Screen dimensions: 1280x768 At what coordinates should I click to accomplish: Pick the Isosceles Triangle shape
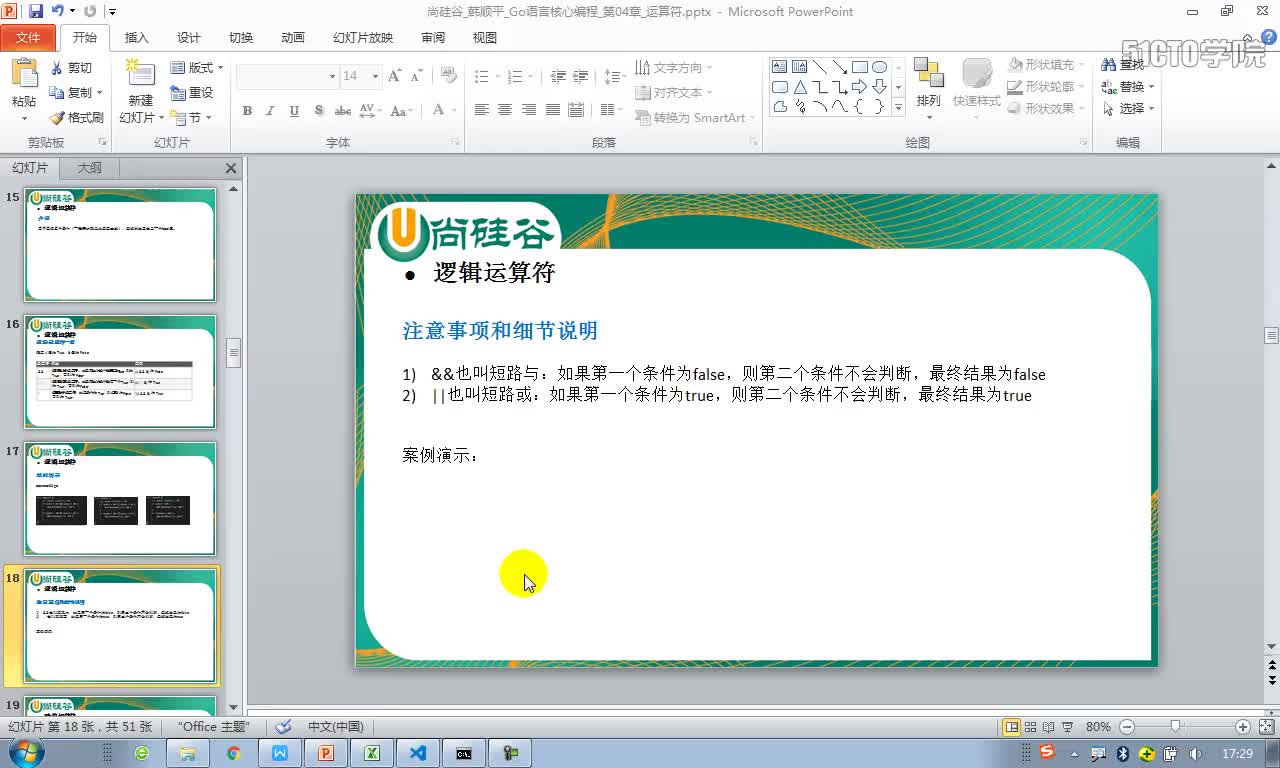800,87
